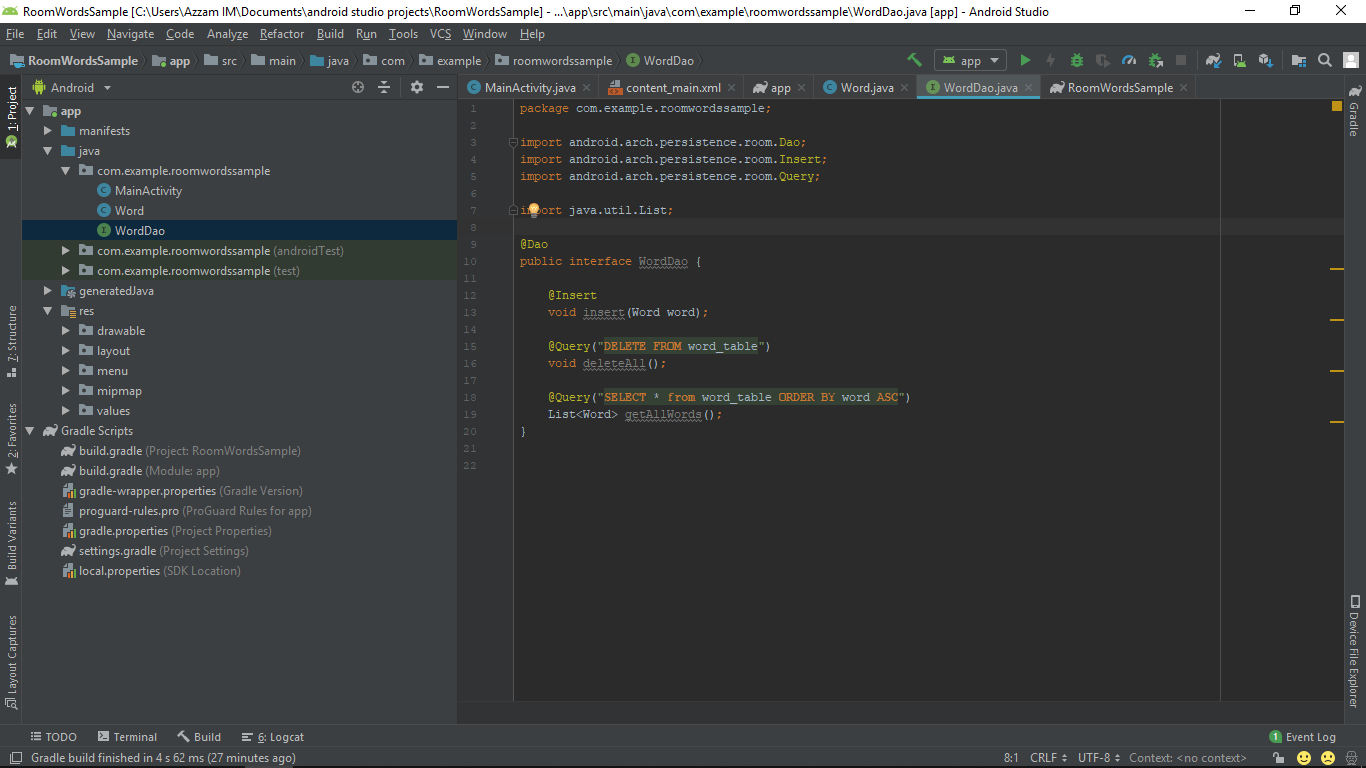Open the Profiler icon in the toolbar

[1131, 60]
